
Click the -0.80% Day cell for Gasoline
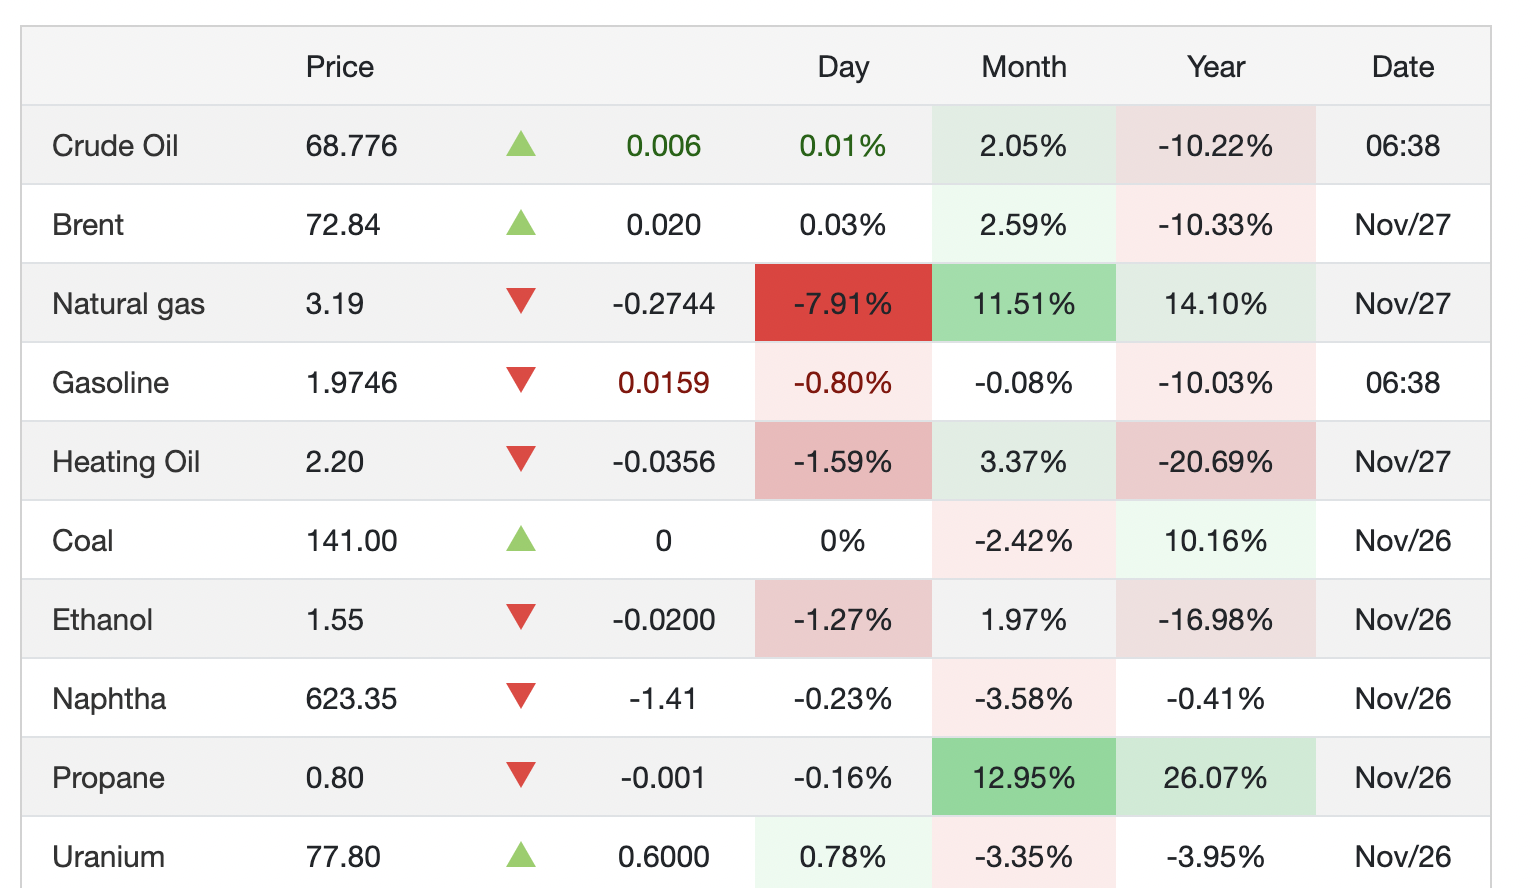pos(843,382)
